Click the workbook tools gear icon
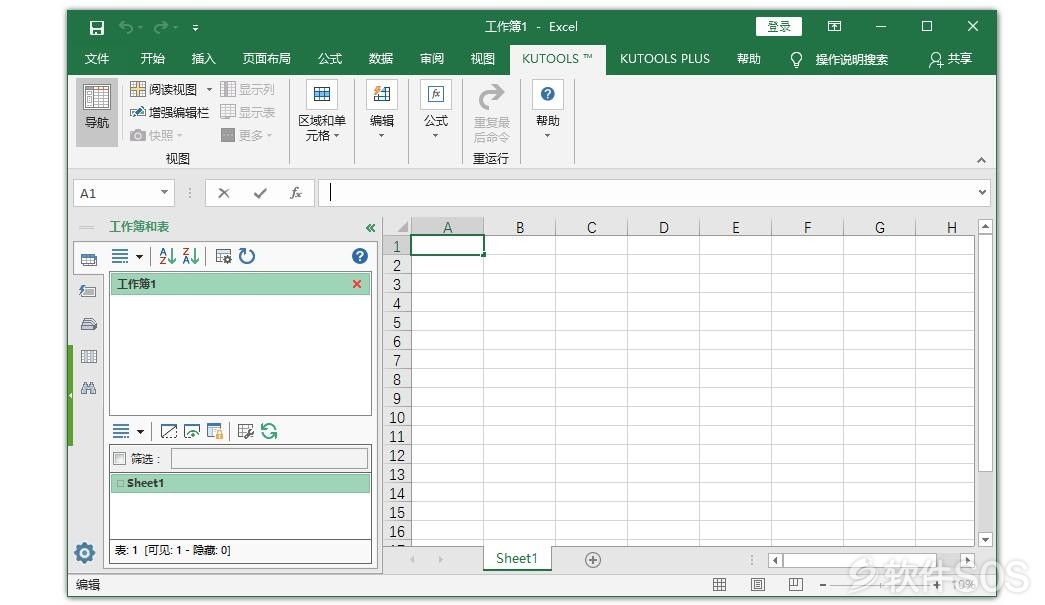 223,257
